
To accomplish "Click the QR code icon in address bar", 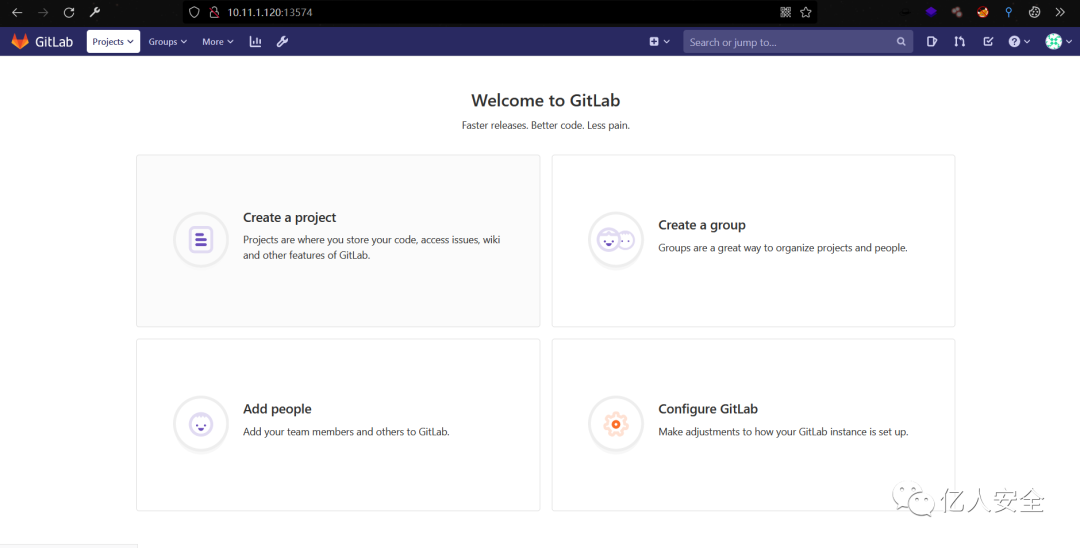I will 786,12.
